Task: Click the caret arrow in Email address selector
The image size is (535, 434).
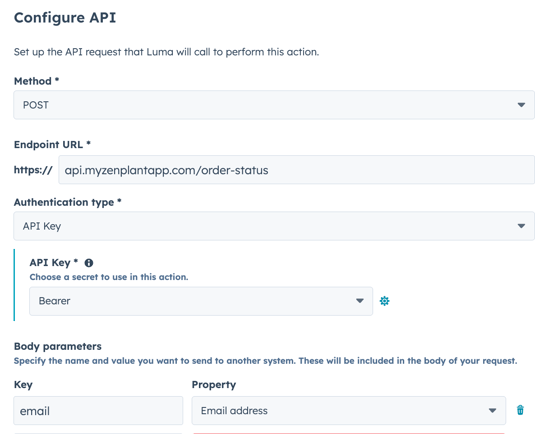Action: coord(492,410)
